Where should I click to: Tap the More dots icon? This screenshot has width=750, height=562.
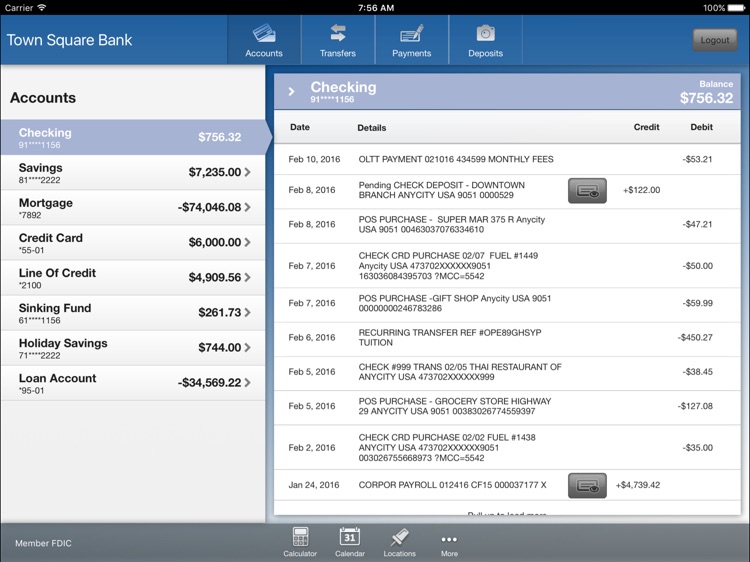(x=449, y=540)
